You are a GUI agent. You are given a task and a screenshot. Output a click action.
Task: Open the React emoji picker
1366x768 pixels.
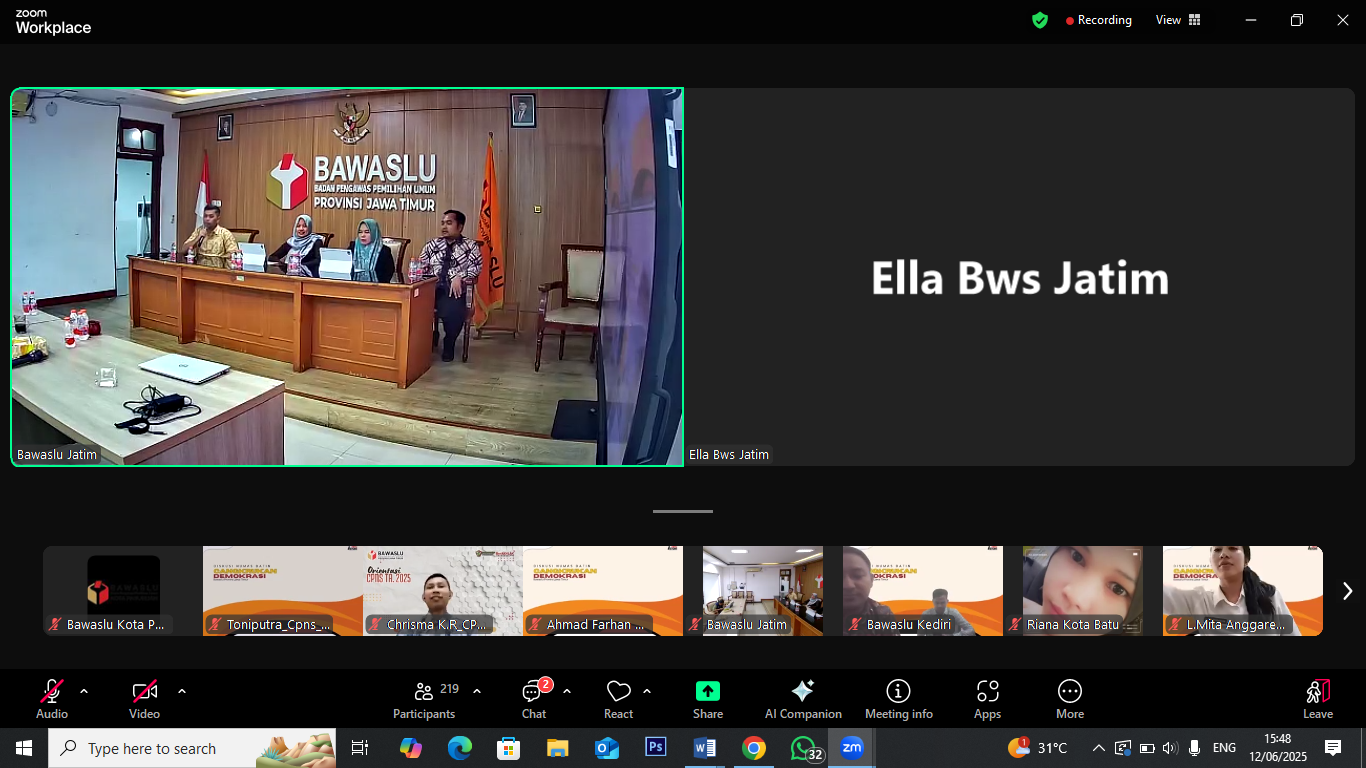point(619,698)
